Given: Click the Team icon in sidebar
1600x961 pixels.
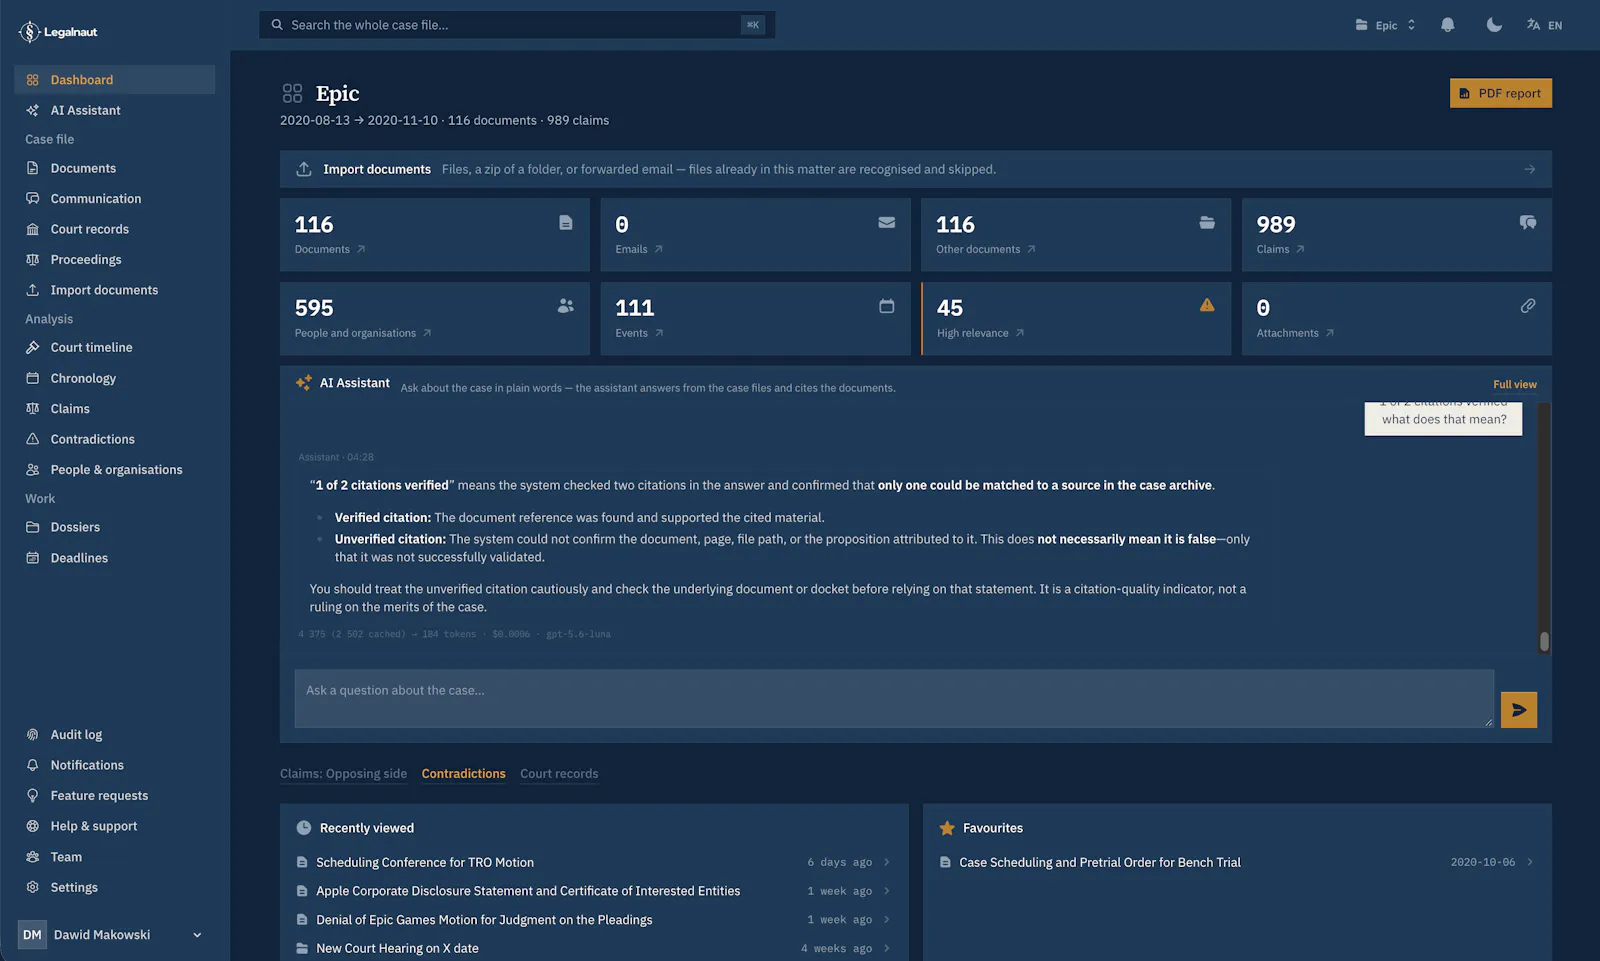Looking at the screenshot, I should [32, 857].
